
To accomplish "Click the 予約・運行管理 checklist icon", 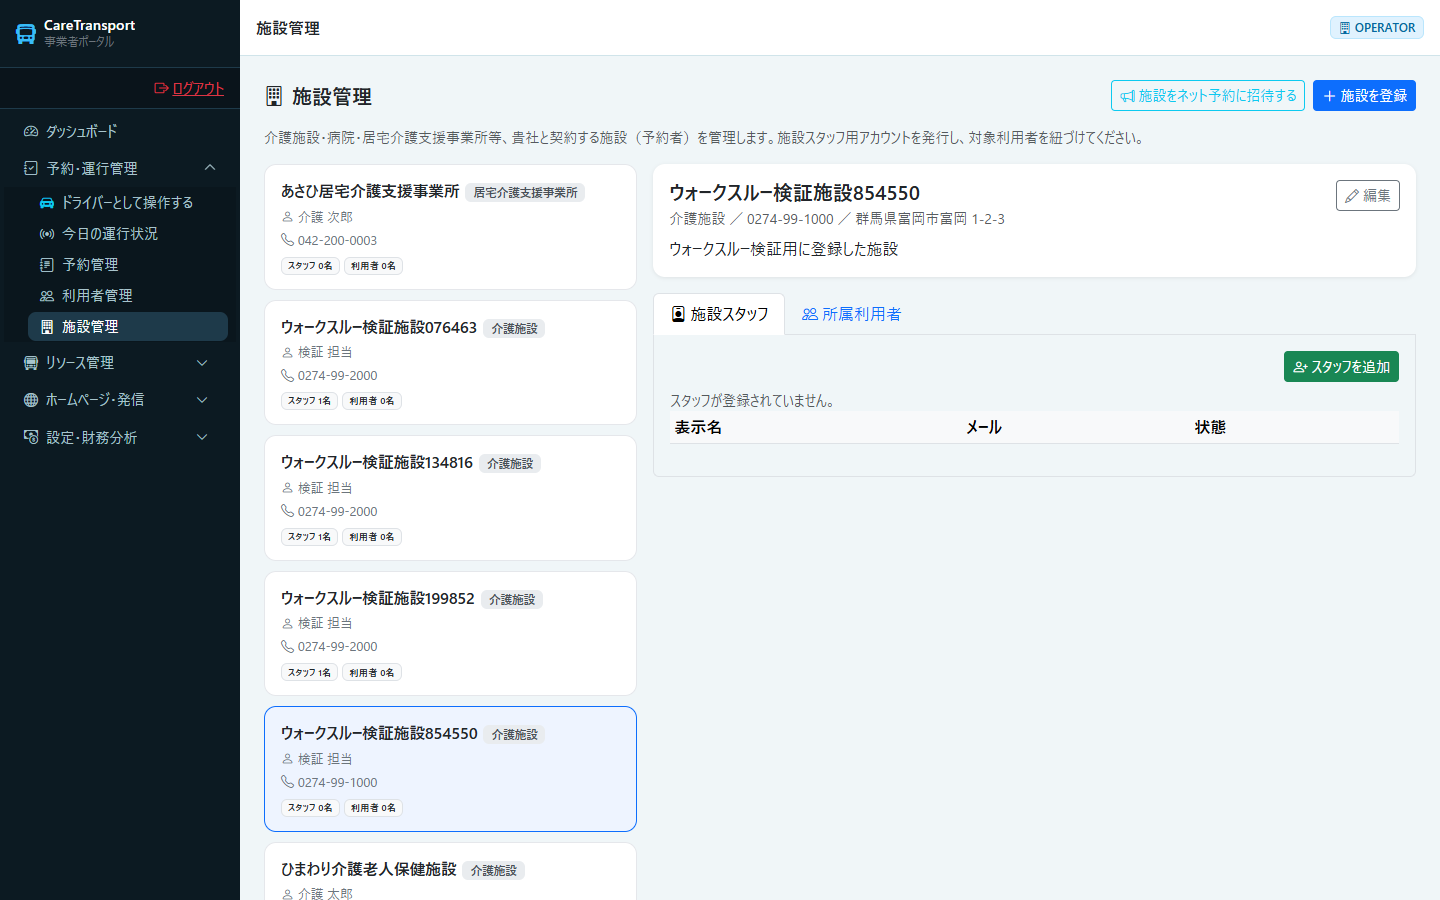I will [x=31, y=168].
